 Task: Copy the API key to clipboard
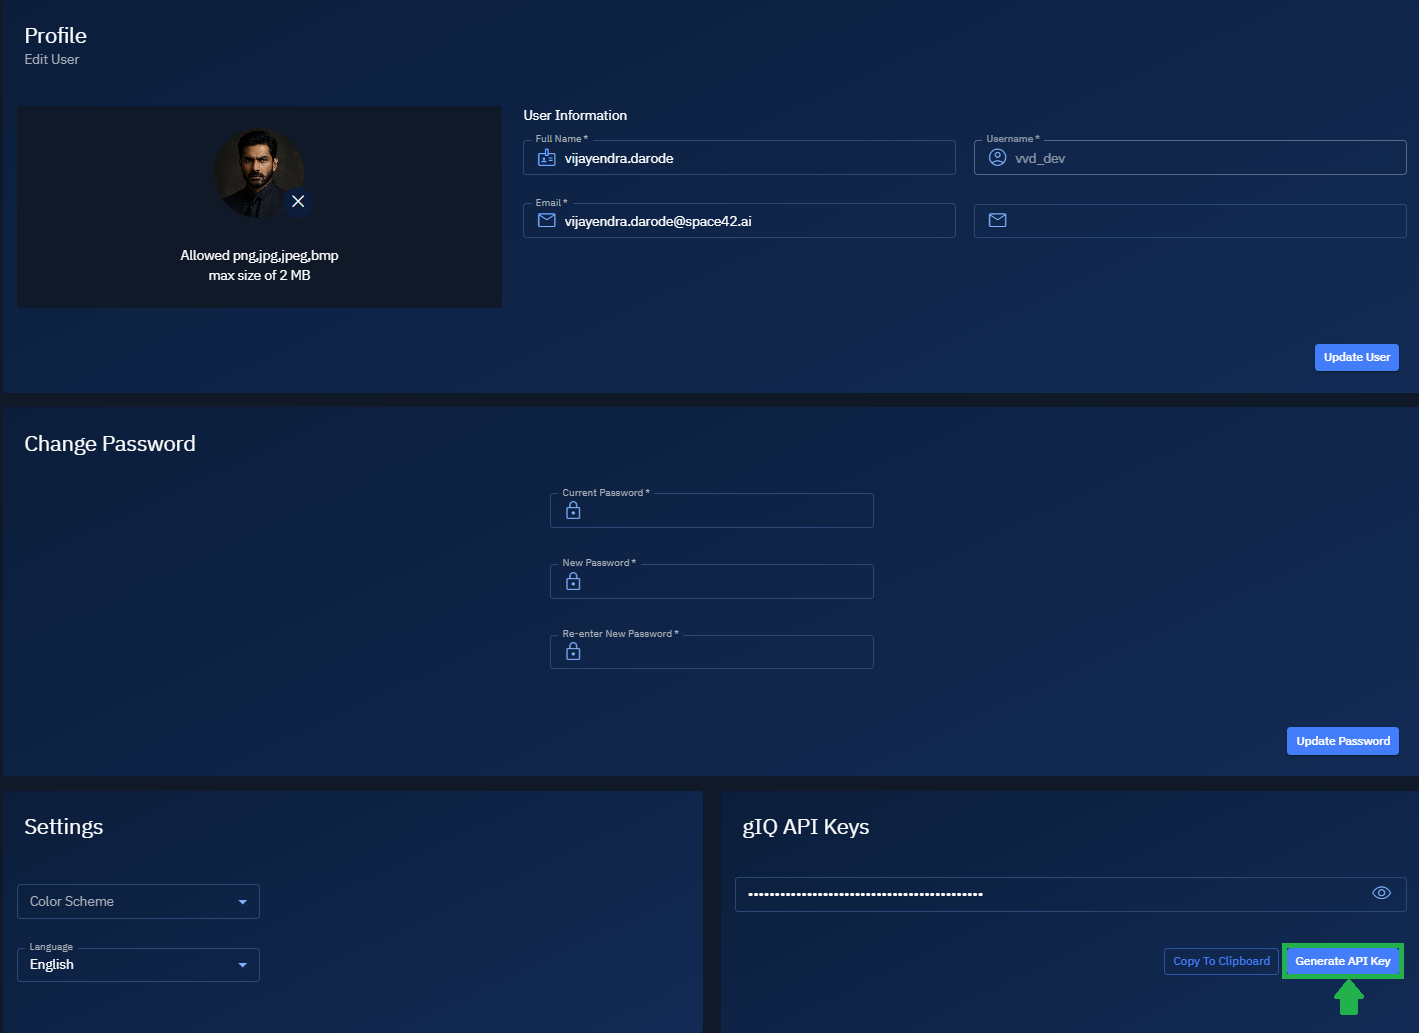click(1220, 960)
